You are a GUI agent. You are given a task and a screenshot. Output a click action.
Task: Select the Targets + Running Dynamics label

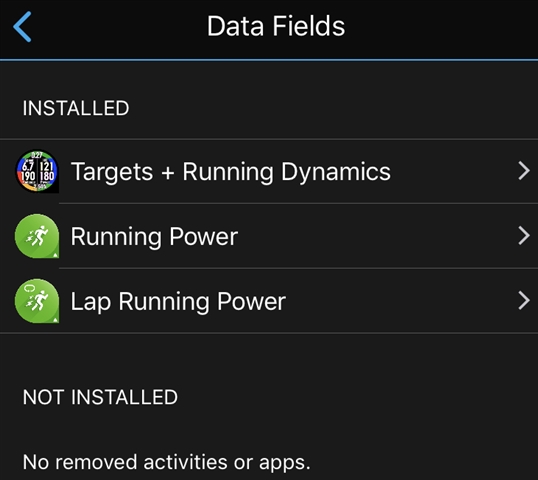[x=231, y=172]
